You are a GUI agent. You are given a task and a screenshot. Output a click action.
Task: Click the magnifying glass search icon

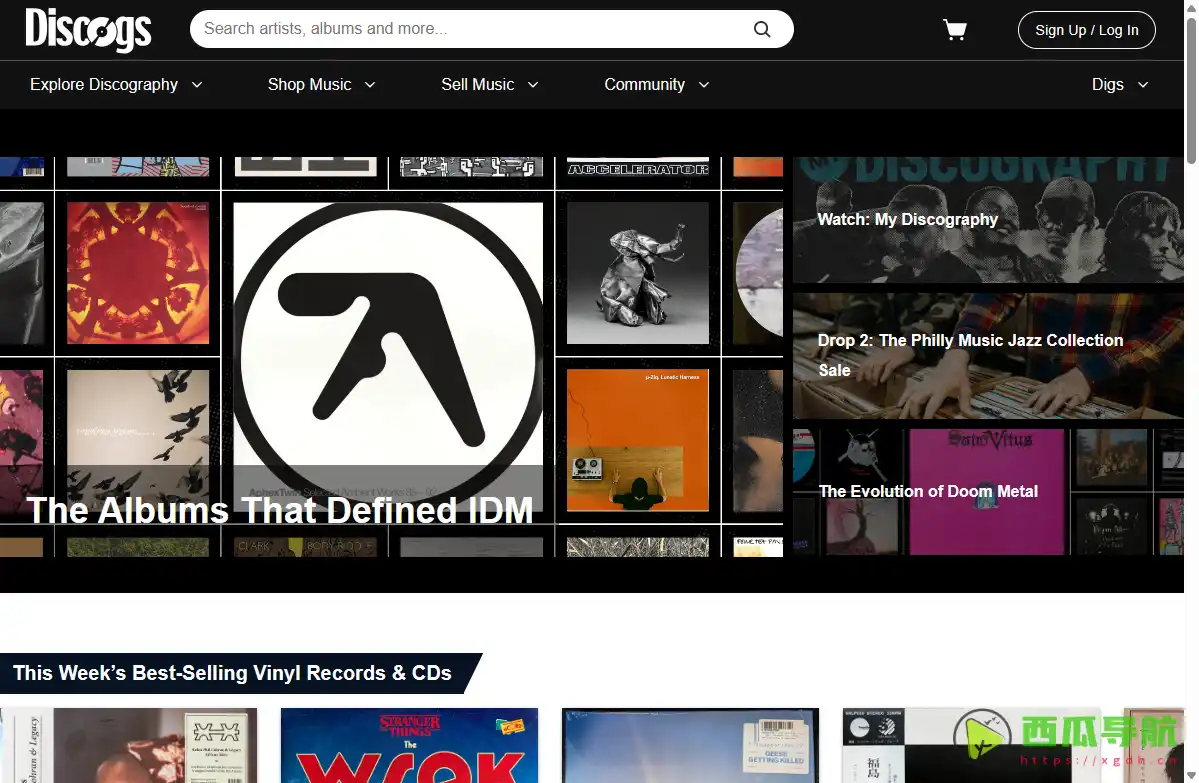[762, 29]
